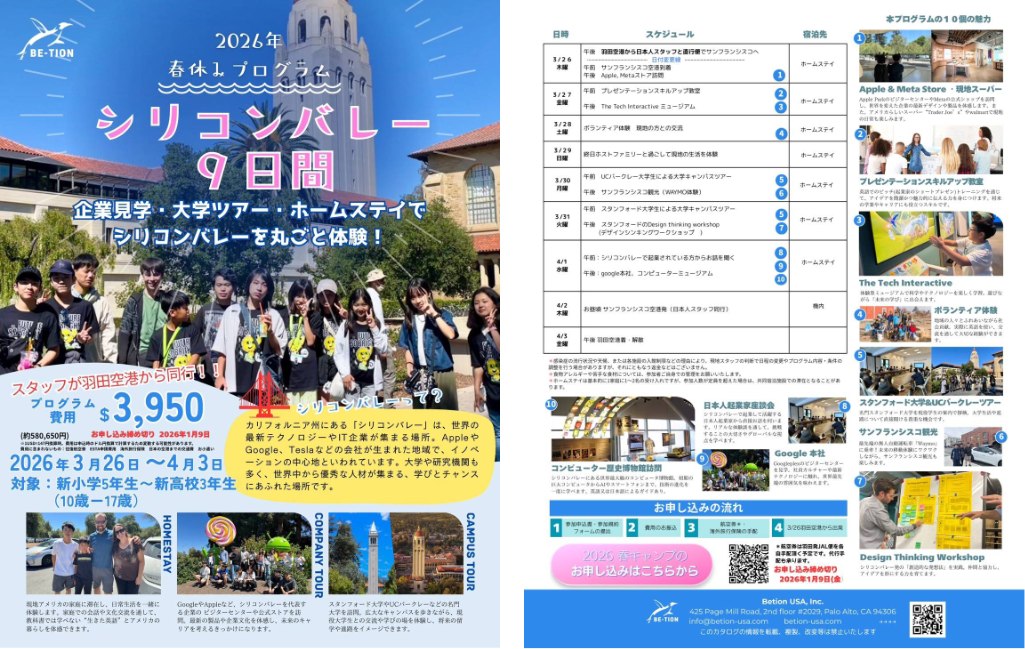Click the number 7 badge on the Design Thinking photo

860,481
